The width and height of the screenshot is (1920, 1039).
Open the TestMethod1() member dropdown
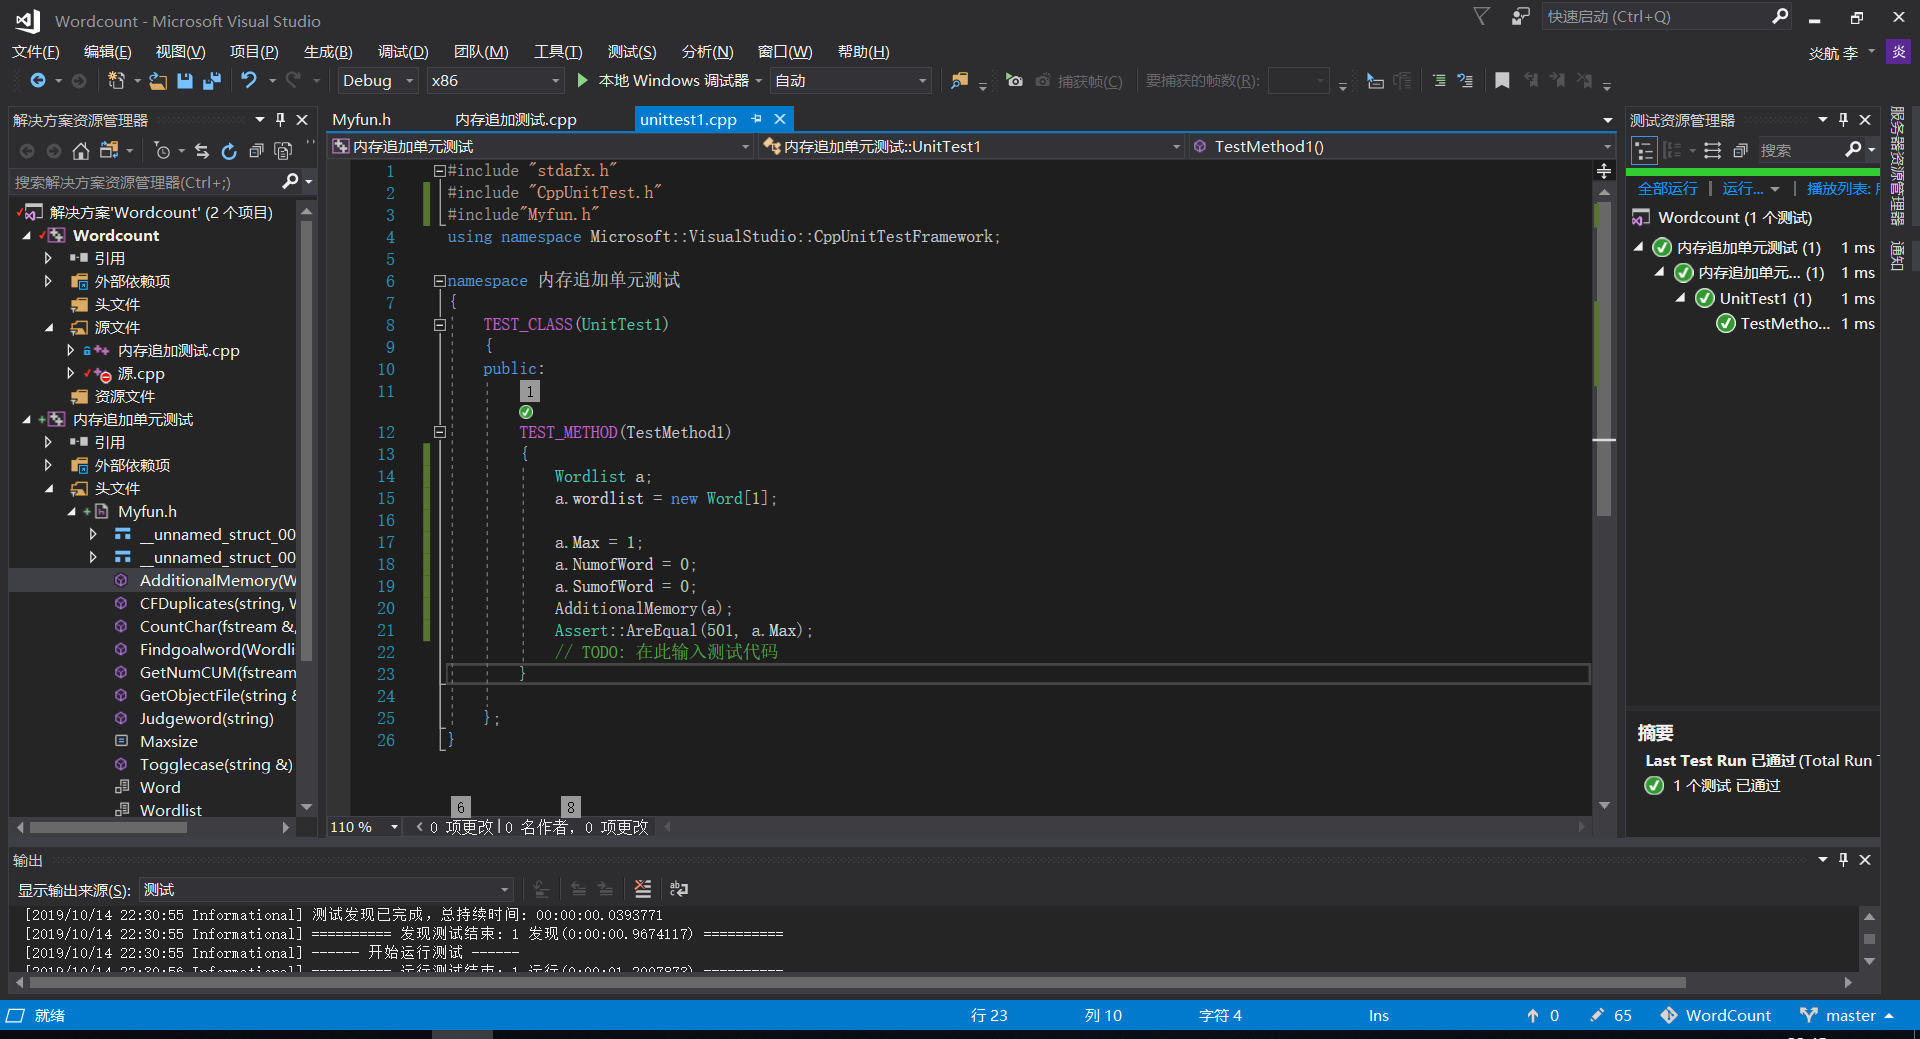pyautogui.click(x=1401, y=147)
